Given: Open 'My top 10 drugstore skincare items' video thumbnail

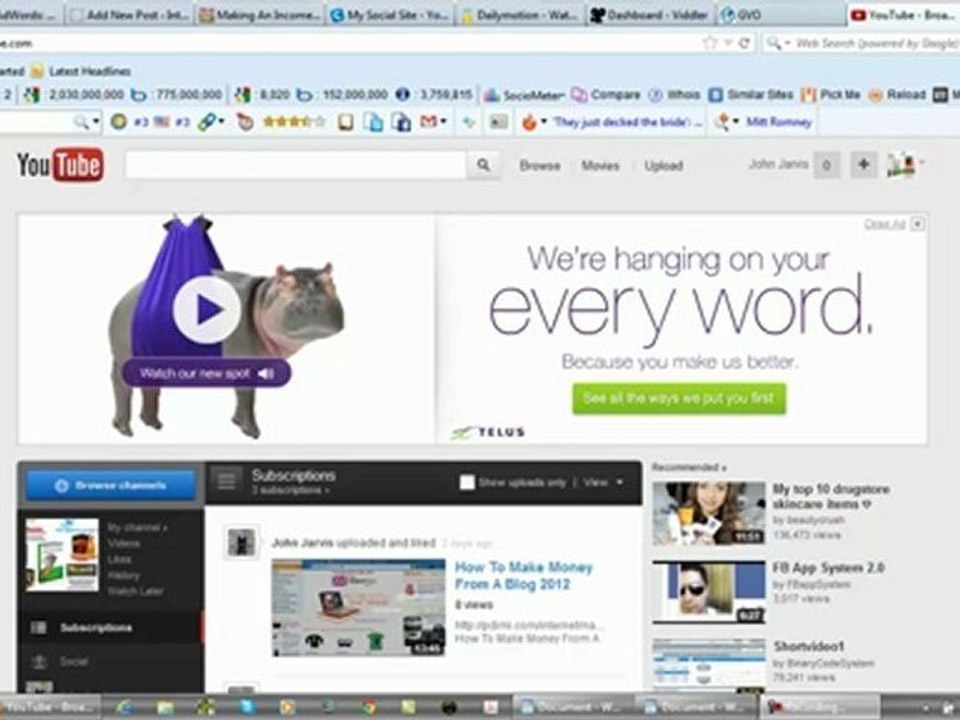Looking at the screenshot, I should click(708, 514).
